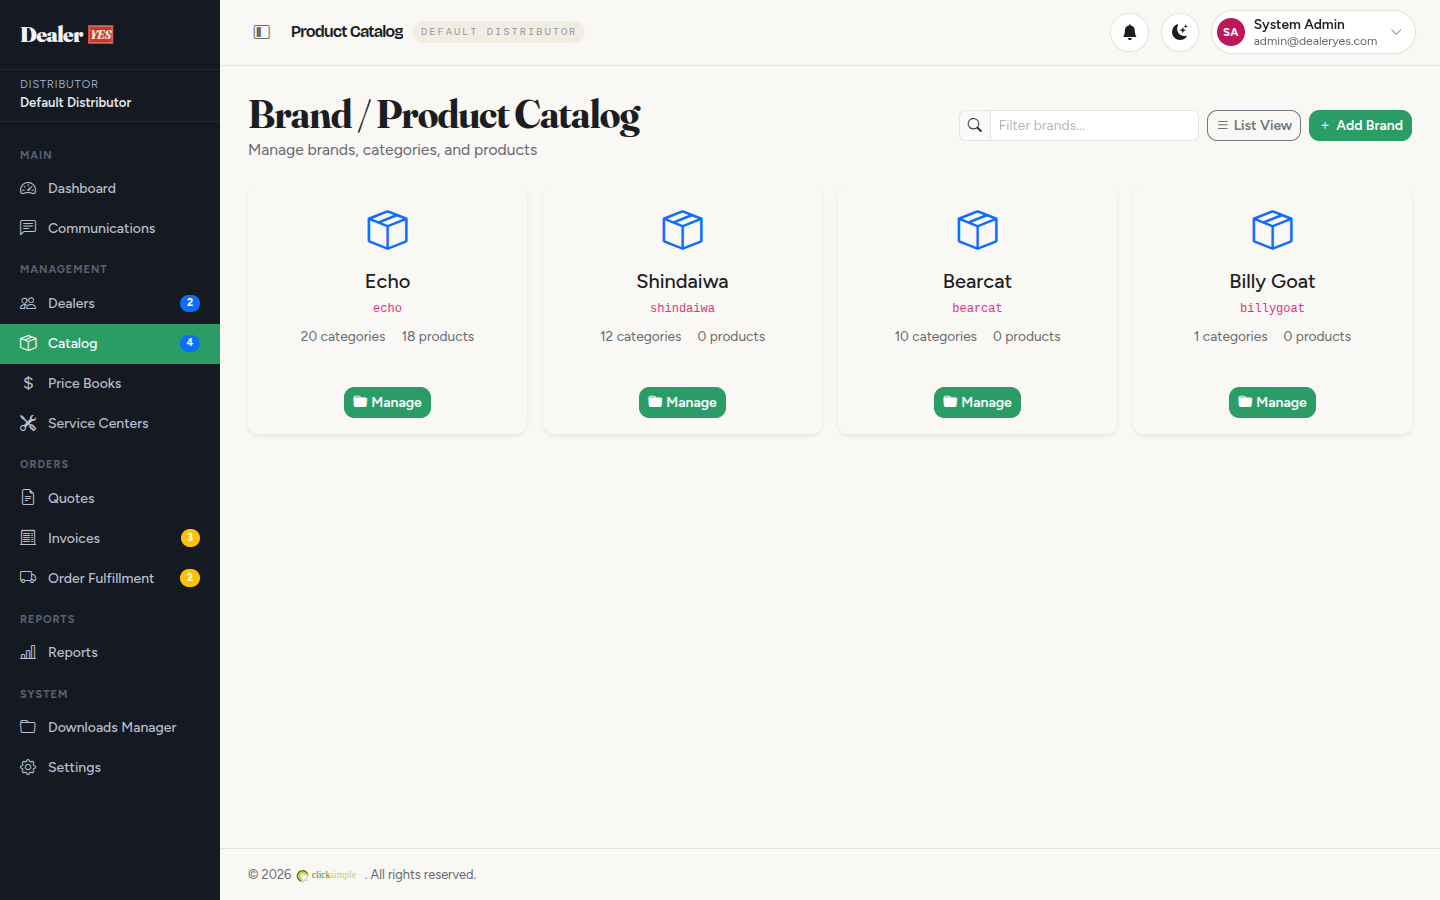Click the Dealers badge showing 2
The width and height of the screenshot is (1440, 900).
click(x=190, y=303)
